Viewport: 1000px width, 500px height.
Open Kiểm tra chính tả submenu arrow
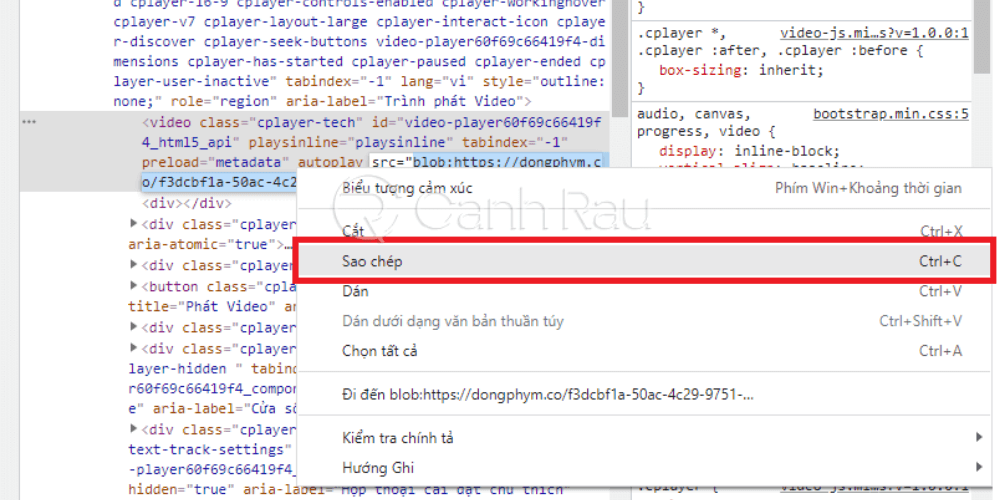(979, 438)
